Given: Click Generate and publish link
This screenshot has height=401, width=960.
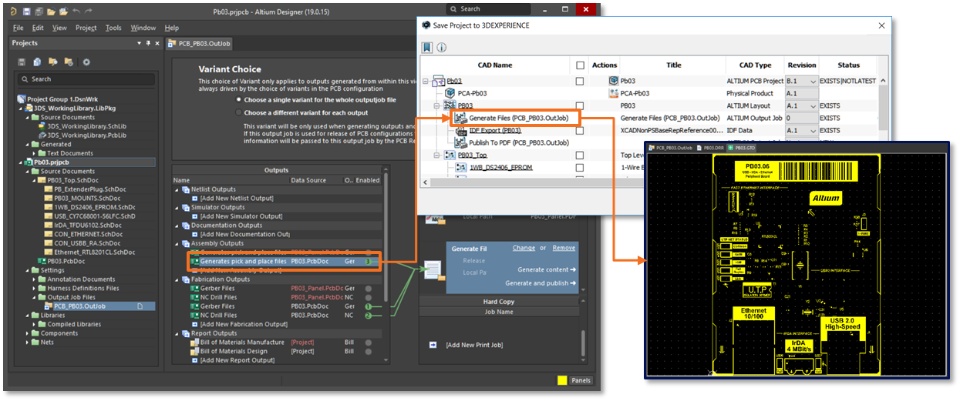Looking at the screenshot, I should (541, 283).
